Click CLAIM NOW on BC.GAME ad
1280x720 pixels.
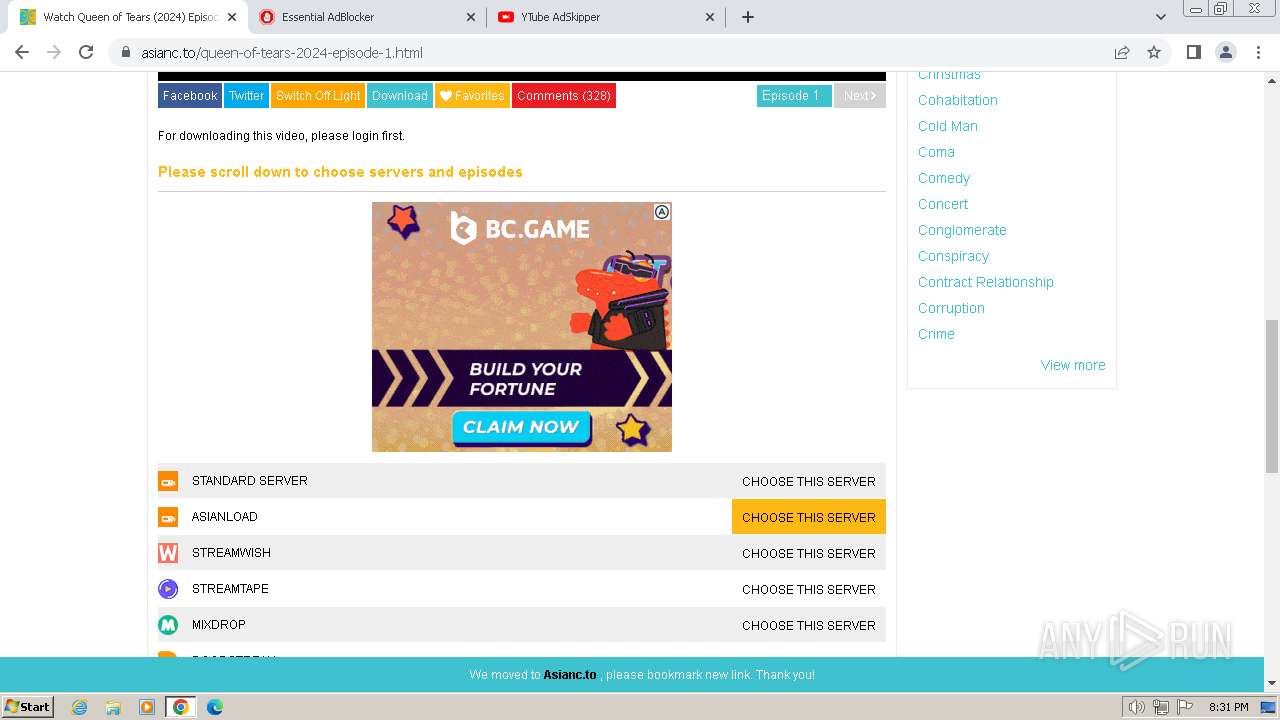click(x=521, y=427)
